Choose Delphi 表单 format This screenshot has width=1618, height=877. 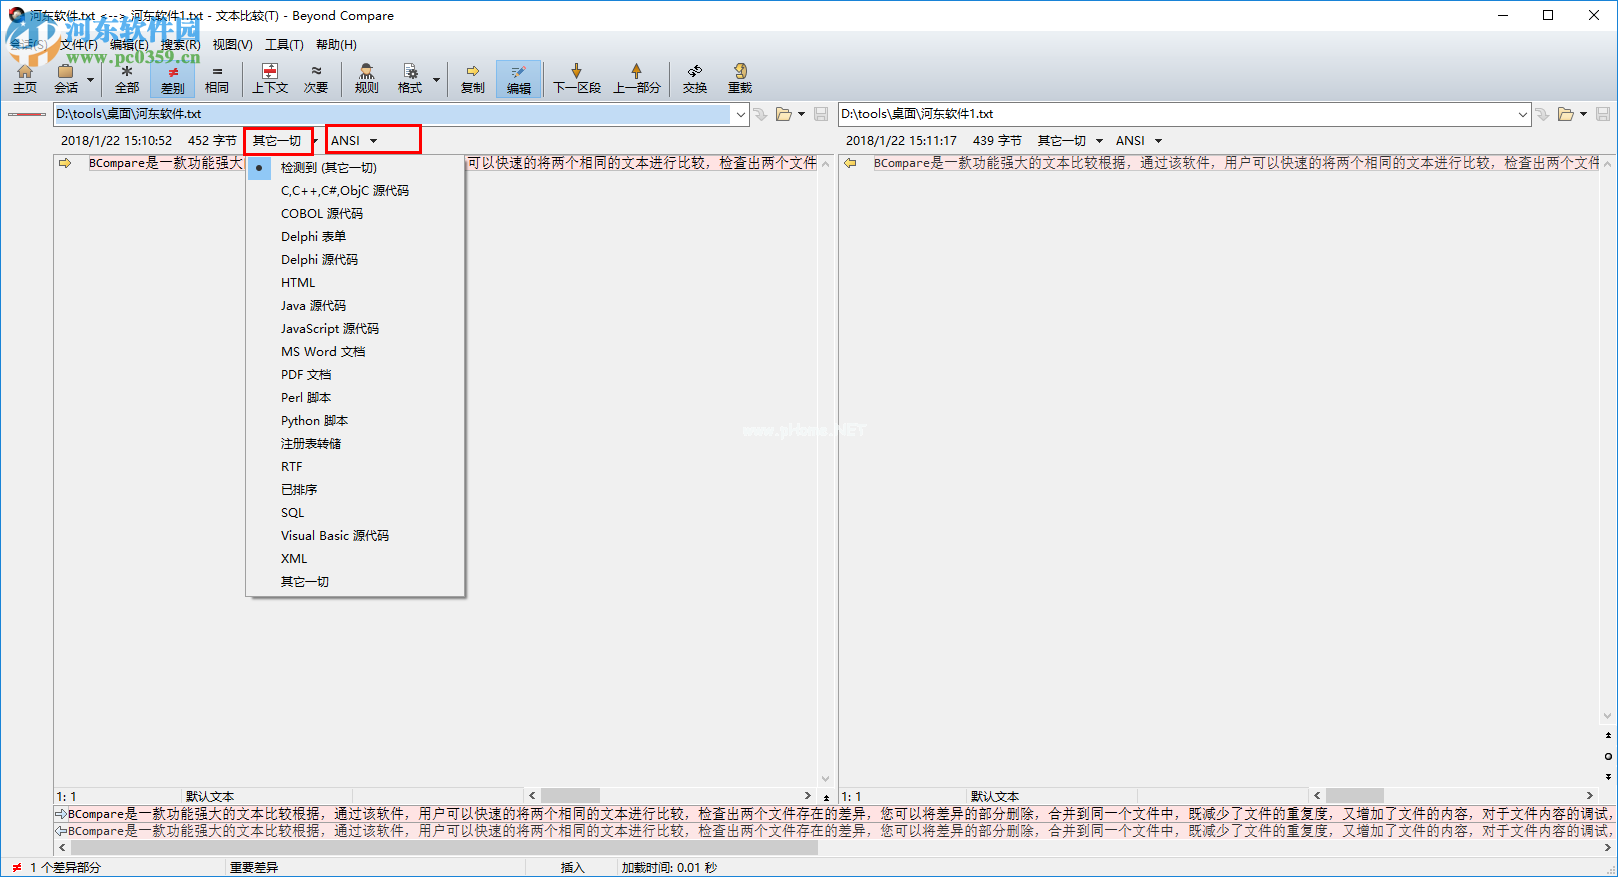tap(355, 237)
